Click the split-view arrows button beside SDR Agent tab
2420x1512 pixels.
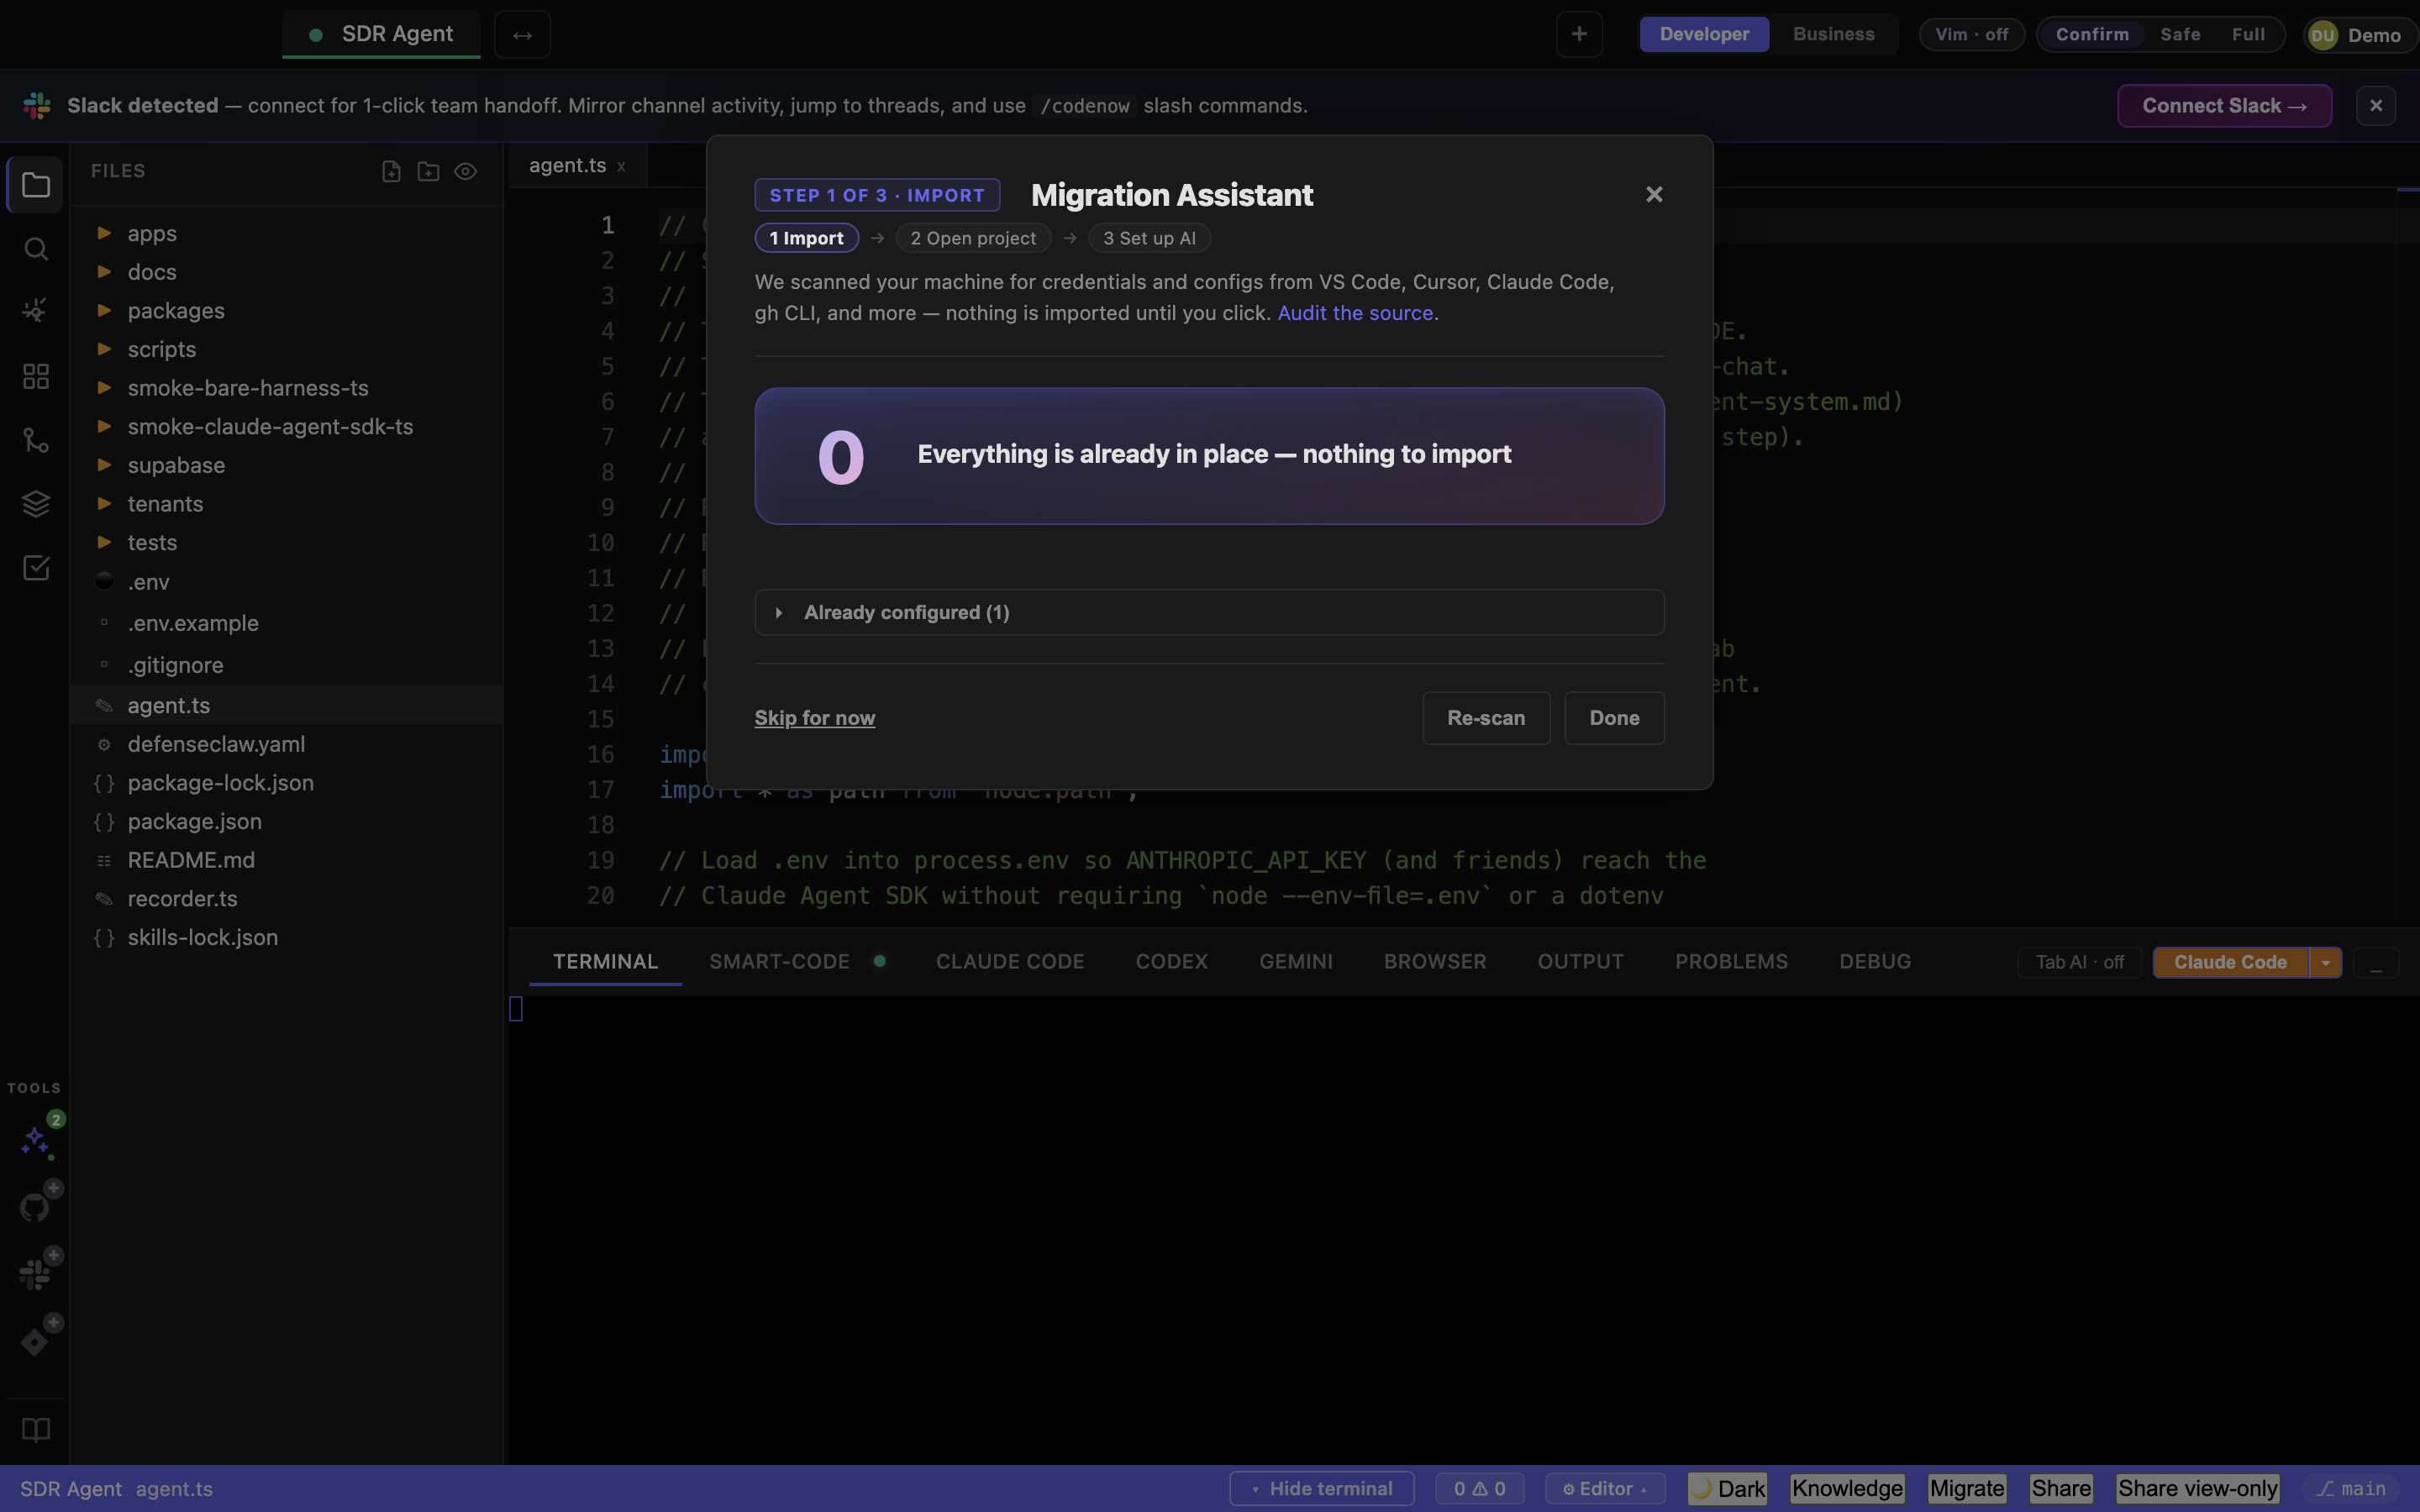(522, 35)
